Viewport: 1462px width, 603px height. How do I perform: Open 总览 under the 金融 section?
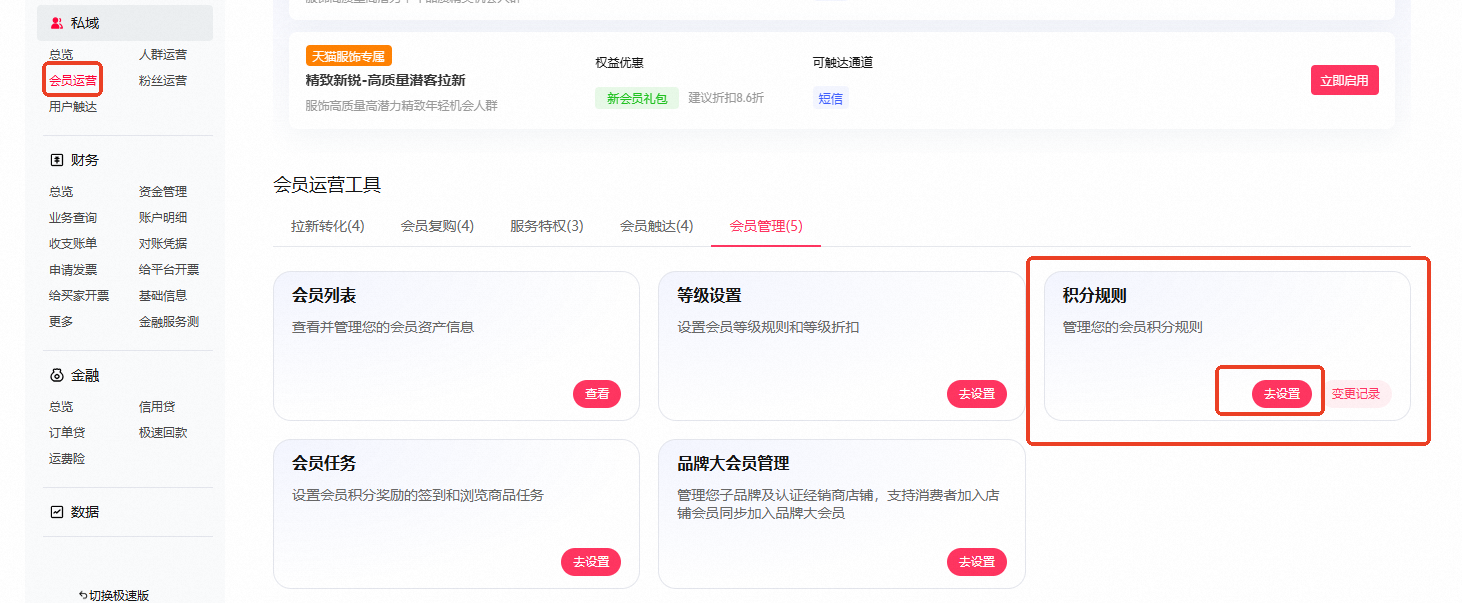click(61, 407)
